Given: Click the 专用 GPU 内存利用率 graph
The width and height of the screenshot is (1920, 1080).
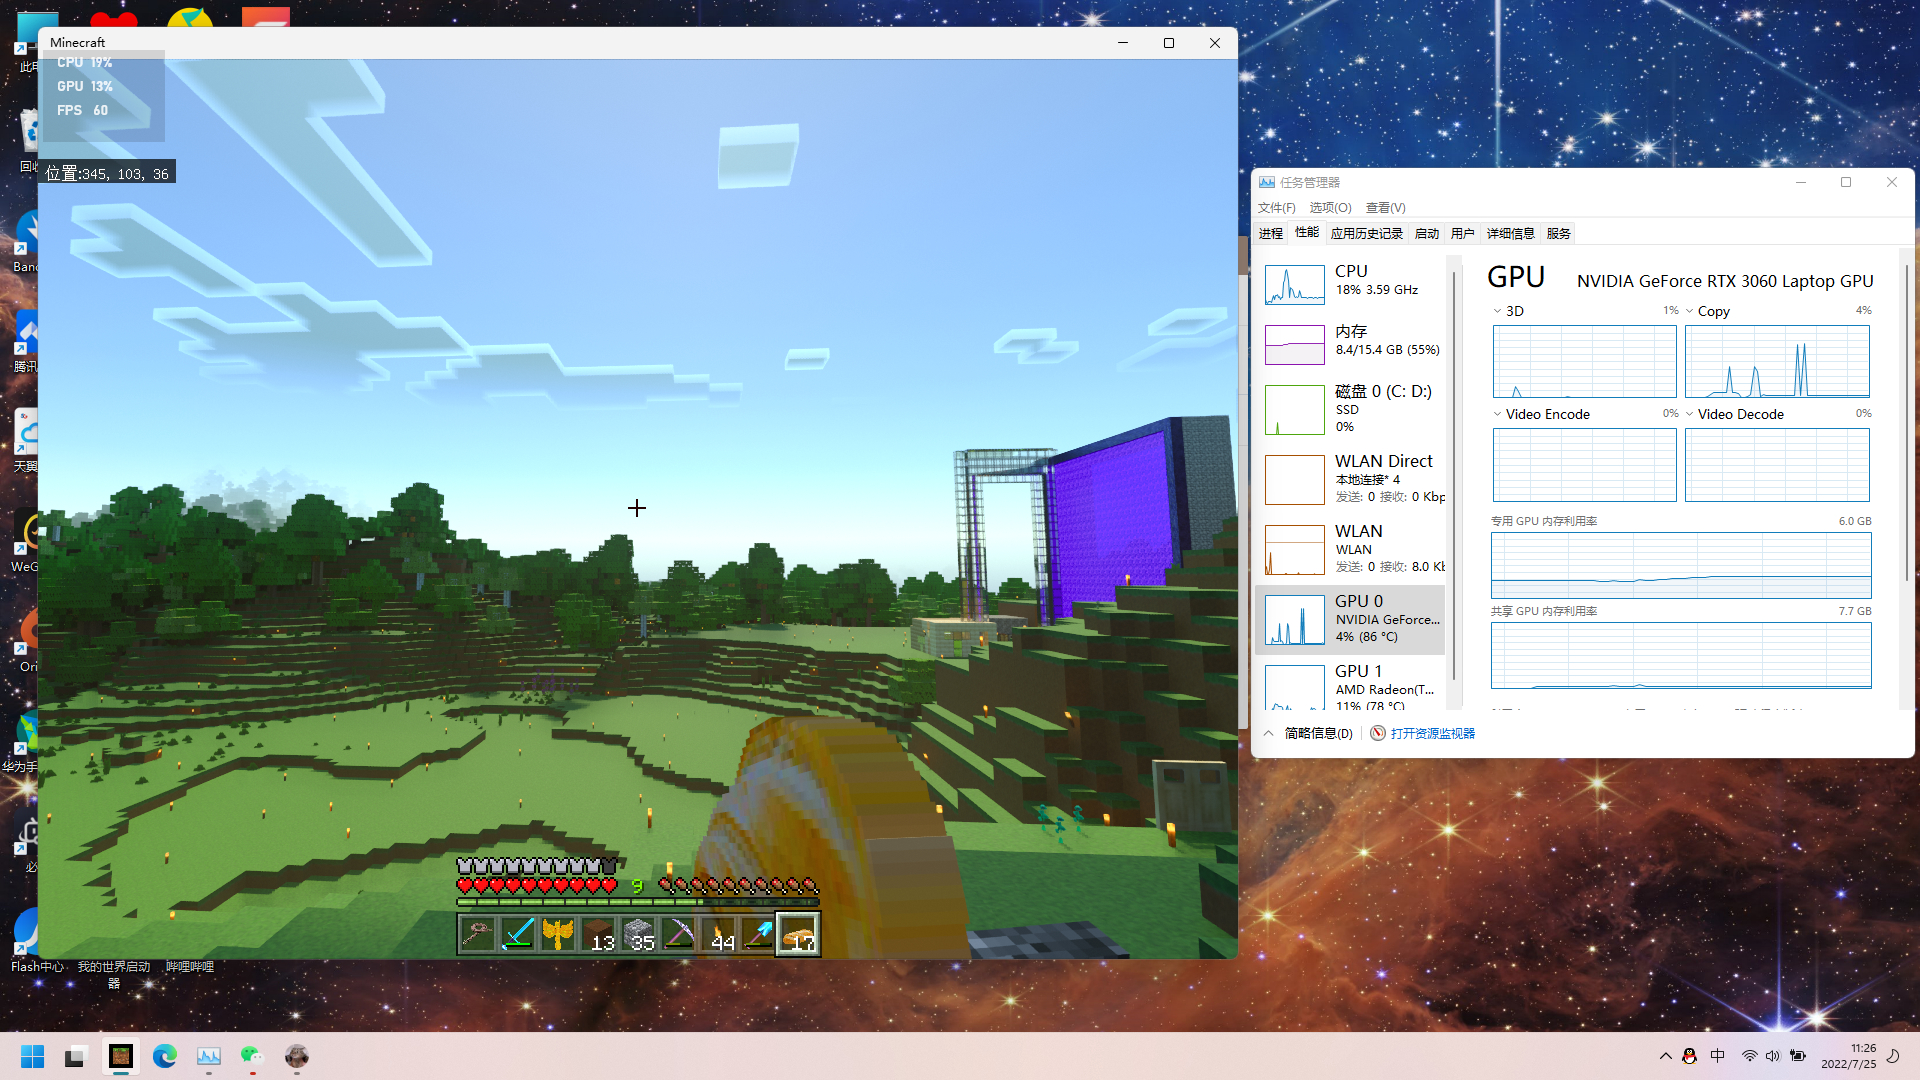Looking at the screenshot, I should (x=1681, y=566).
